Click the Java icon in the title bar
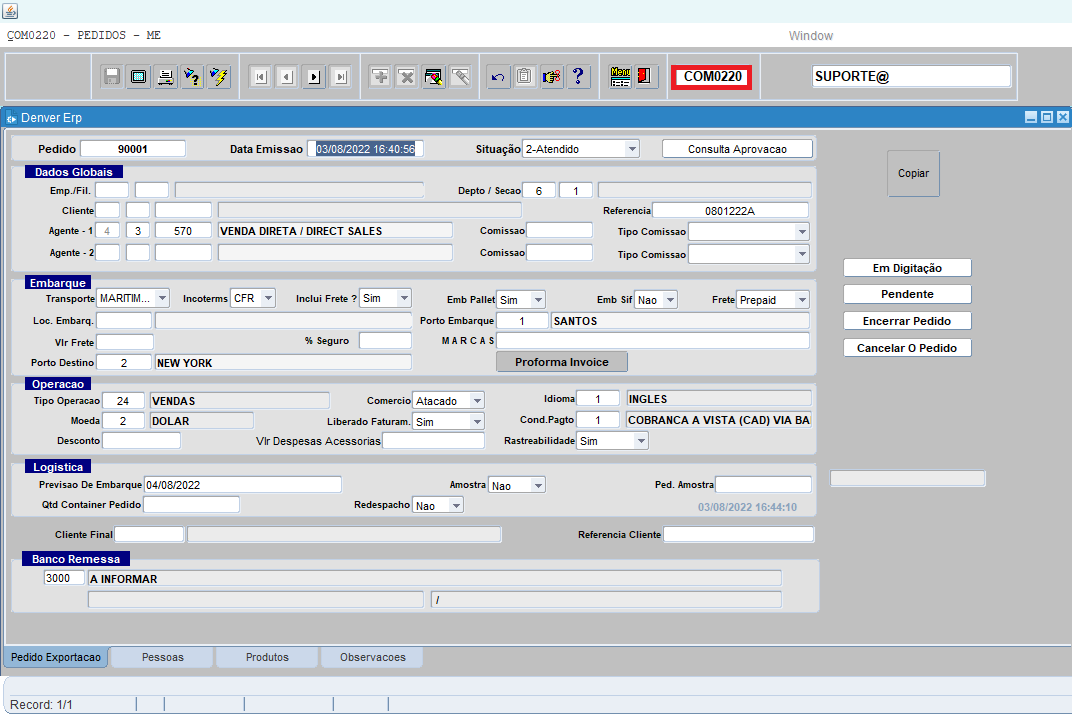The image size is (1072, 714). pyautogui.click(x=10, y=10)
